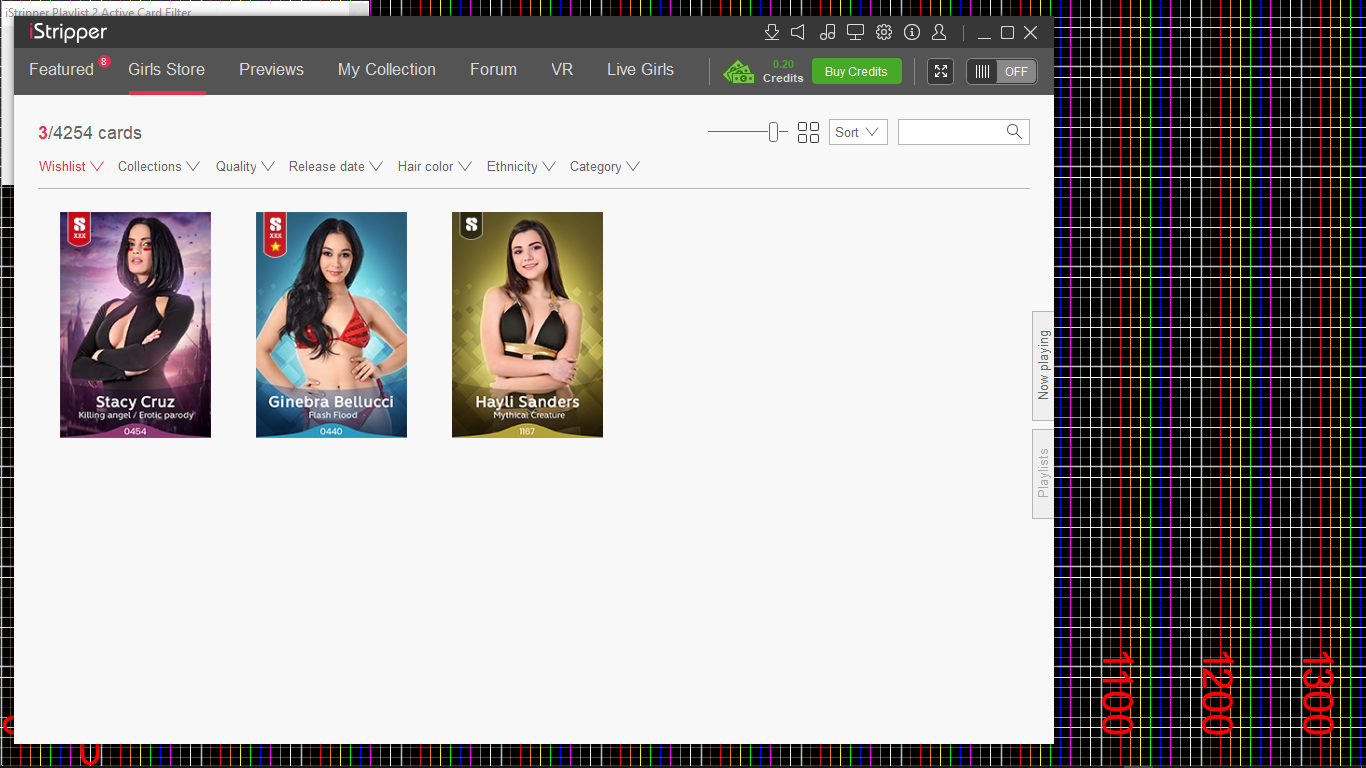Click the info circle icon
The width and height of the screenshot is (1366, 768).
911,32
